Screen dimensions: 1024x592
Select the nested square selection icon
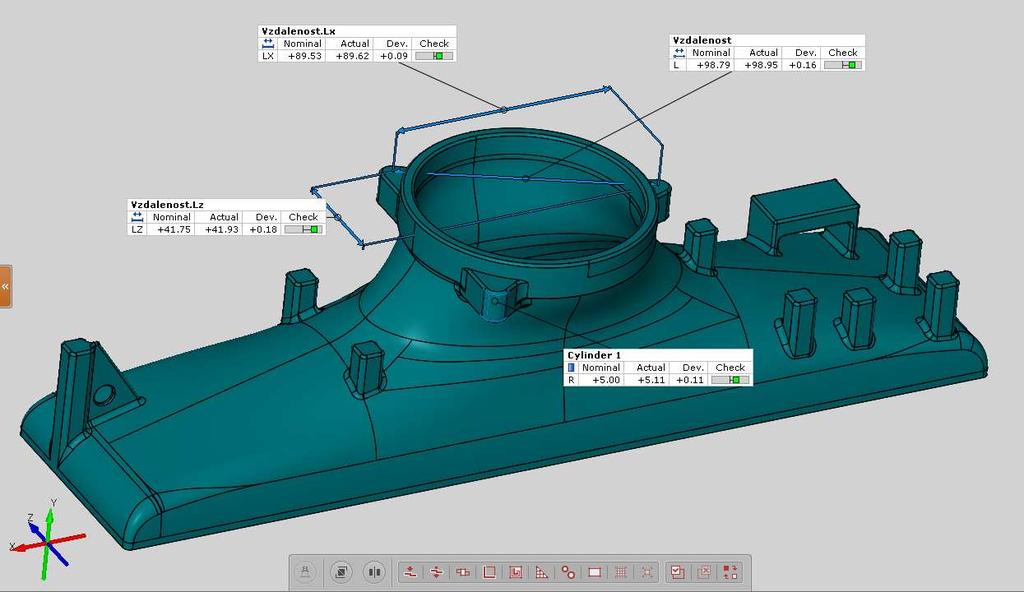click(515, 572)
